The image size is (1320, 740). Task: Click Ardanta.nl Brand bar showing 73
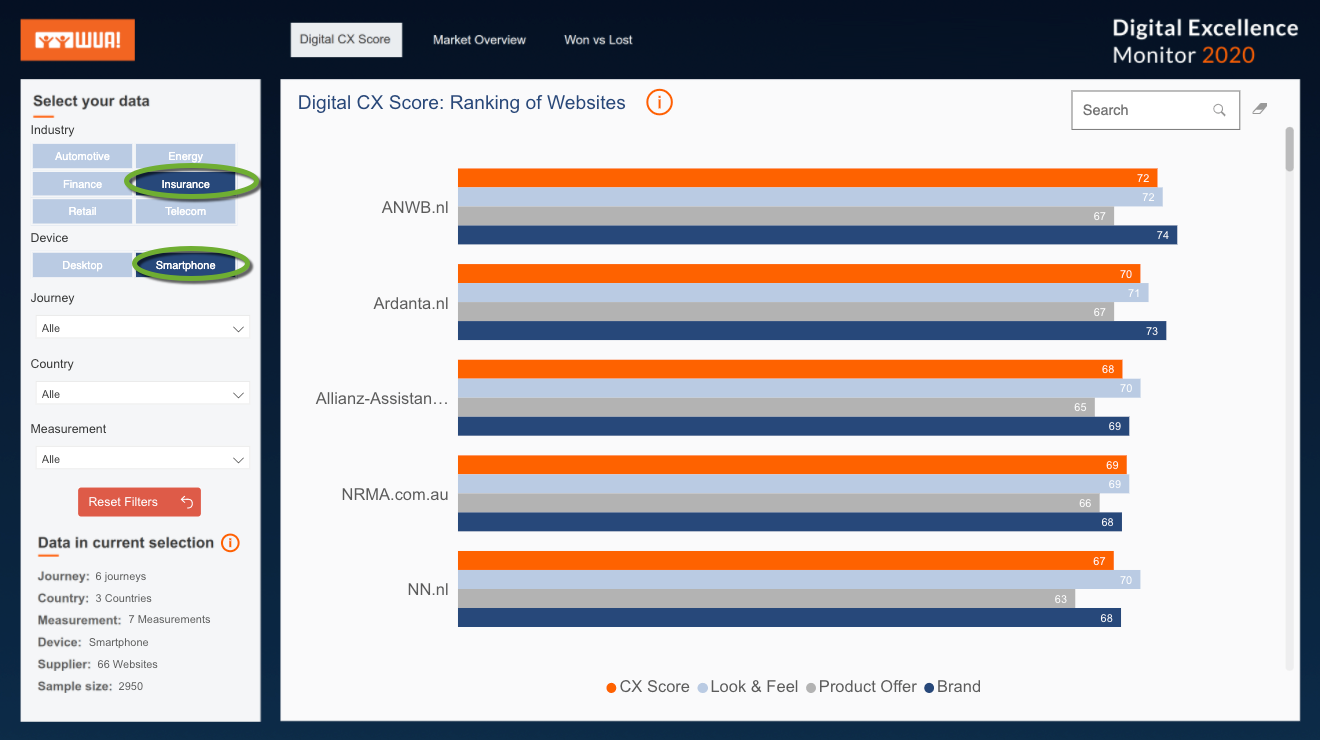812,331
